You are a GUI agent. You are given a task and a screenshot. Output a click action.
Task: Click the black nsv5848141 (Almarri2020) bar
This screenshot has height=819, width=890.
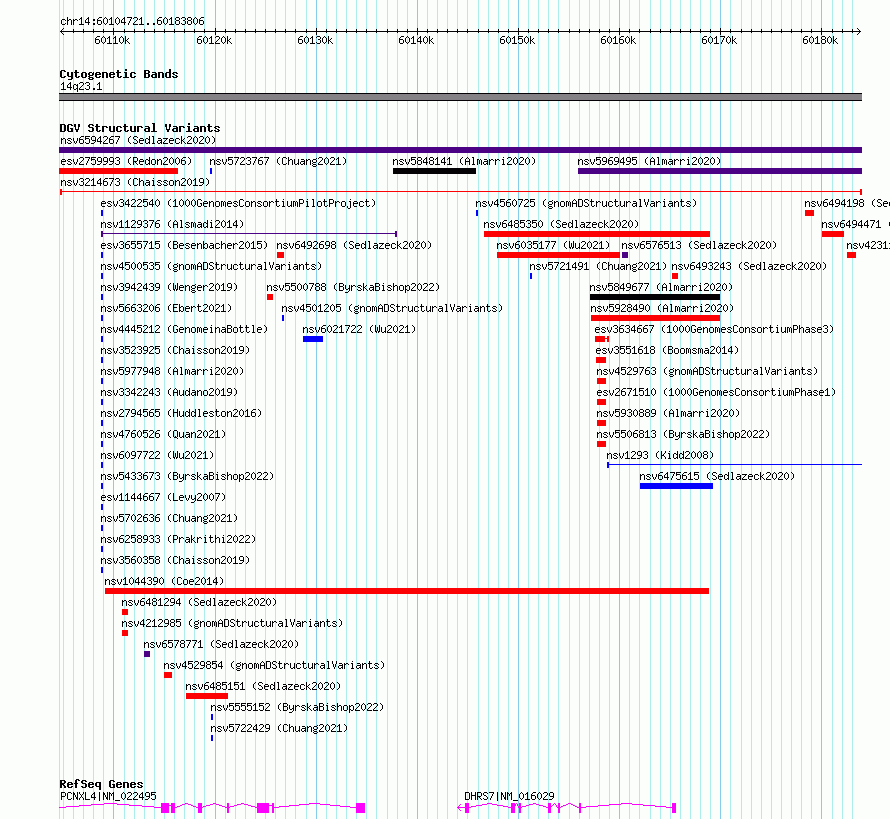click(434, 171)
